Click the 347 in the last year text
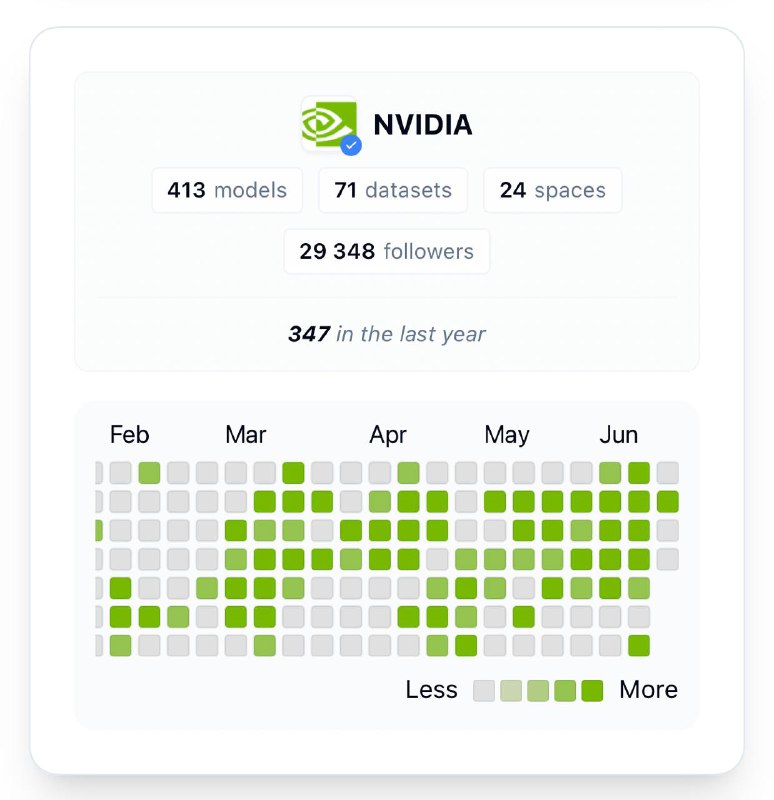 click(387, 334)
